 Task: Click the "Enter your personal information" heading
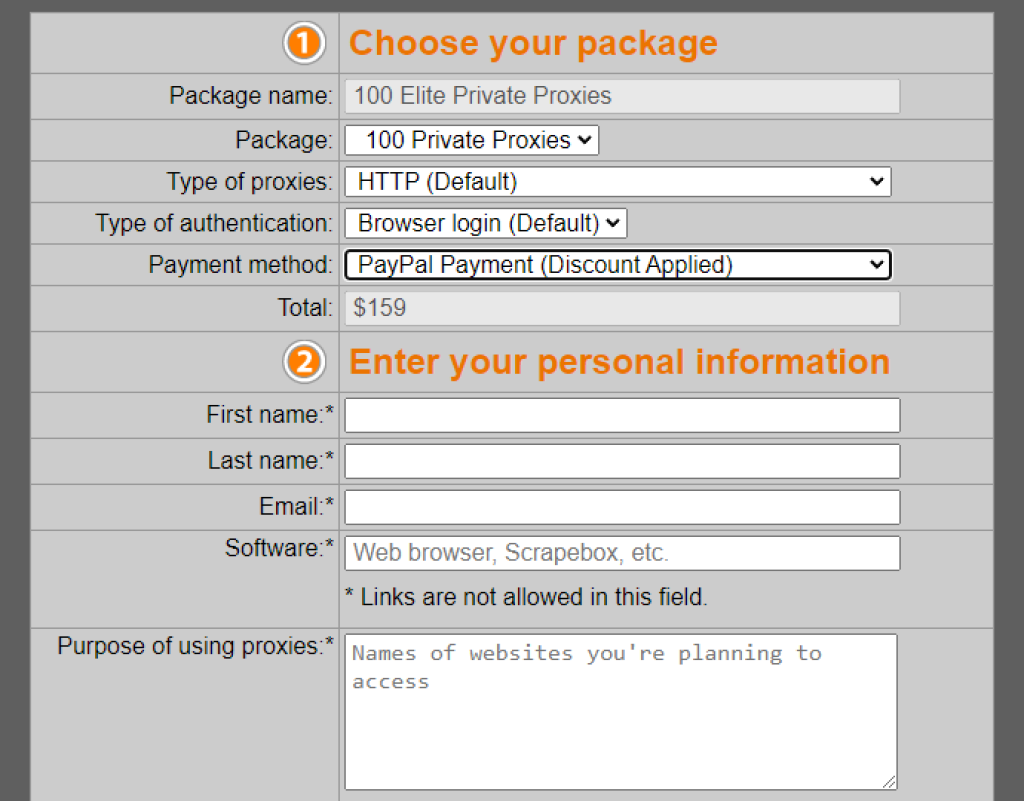tap(619, 362)
